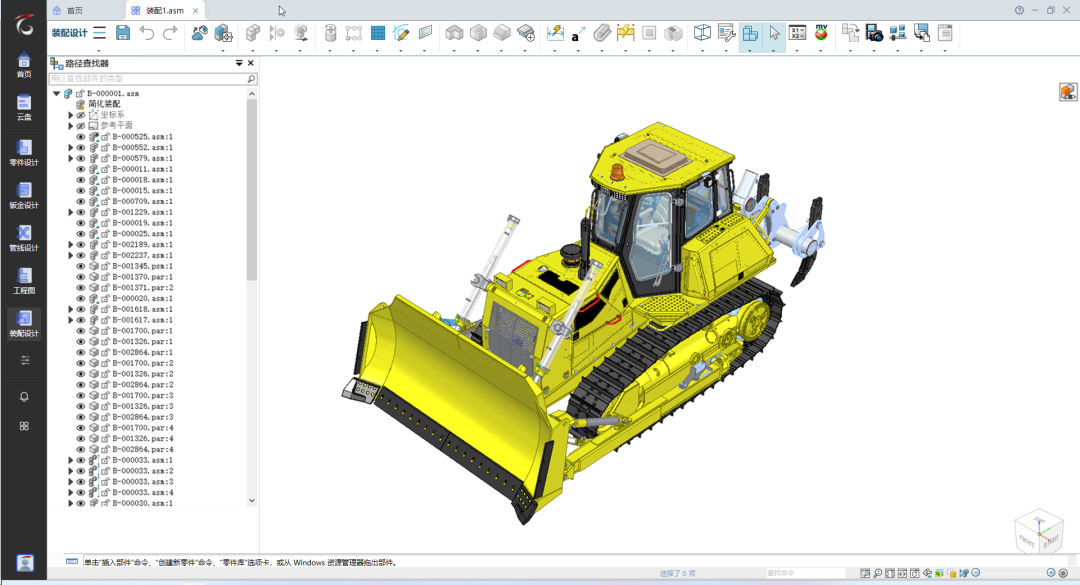This screenshot has width=1080, height=585.
Task: Select 简化装配 in the tree
Action: pos(104,104)
